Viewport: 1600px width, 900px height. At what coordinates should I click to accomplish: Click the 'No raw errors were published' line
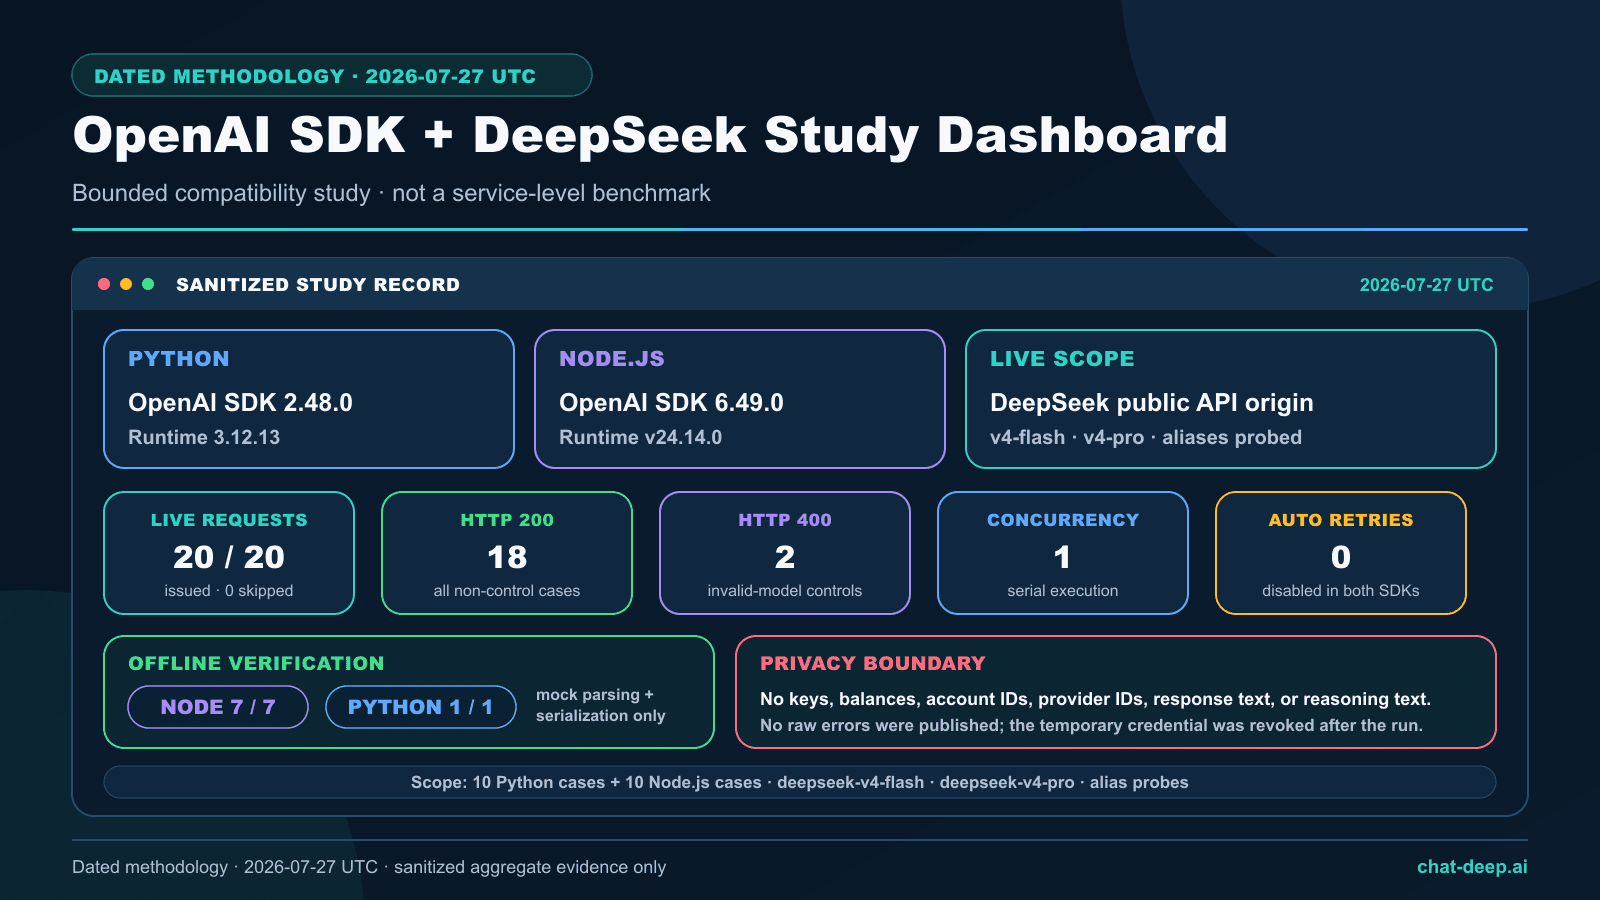coord(1091,725)
